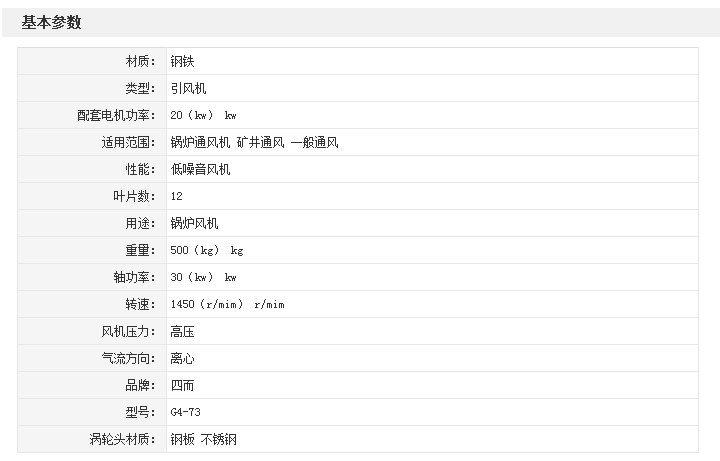Screen dimensions: 720x461
Task: Select the 材质 value 钢铁
Action: click(x=183, y=62)
